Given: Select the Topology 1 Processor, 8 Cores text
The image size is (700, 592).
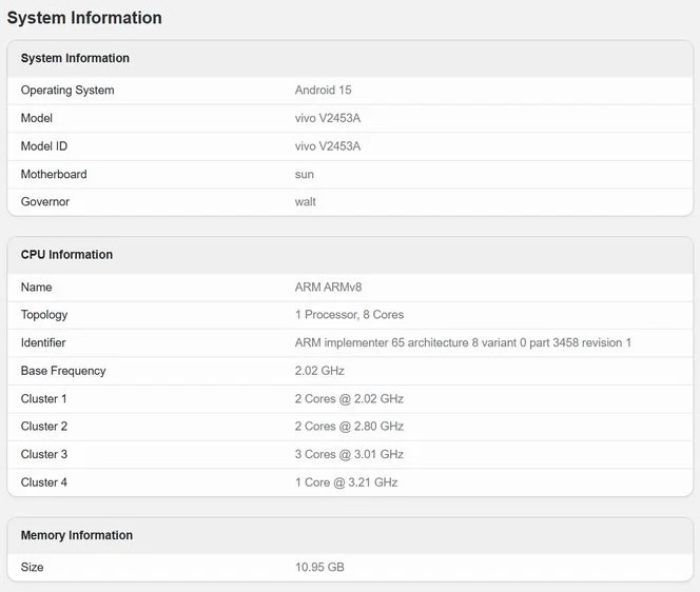Looking at the screenshot, I should (349, 315).
